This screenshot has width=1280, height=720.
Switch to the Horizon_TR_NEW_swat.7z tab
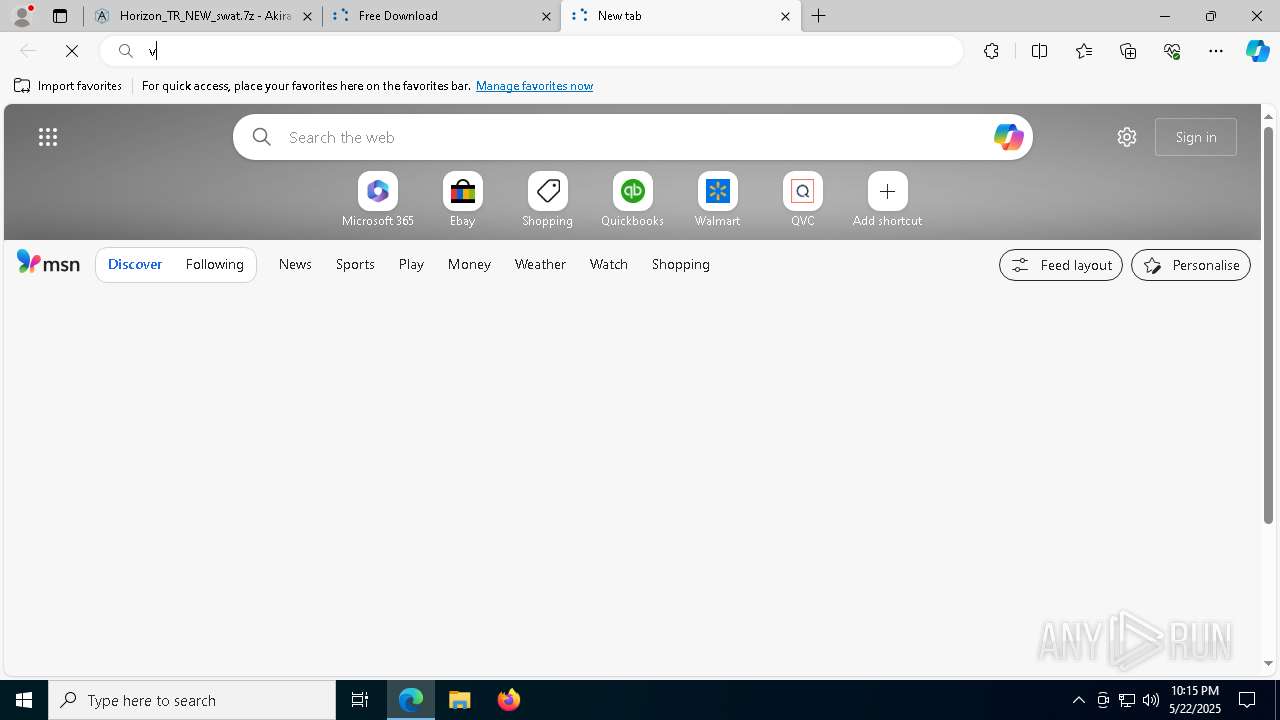(x=203, y=16)
